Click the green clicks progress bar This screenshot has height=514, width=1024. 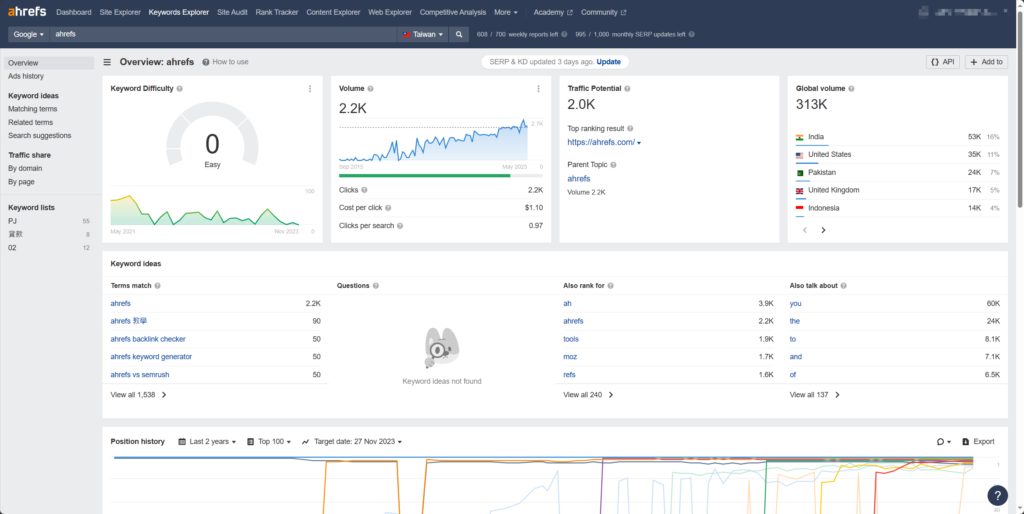[x=424, y=176]
